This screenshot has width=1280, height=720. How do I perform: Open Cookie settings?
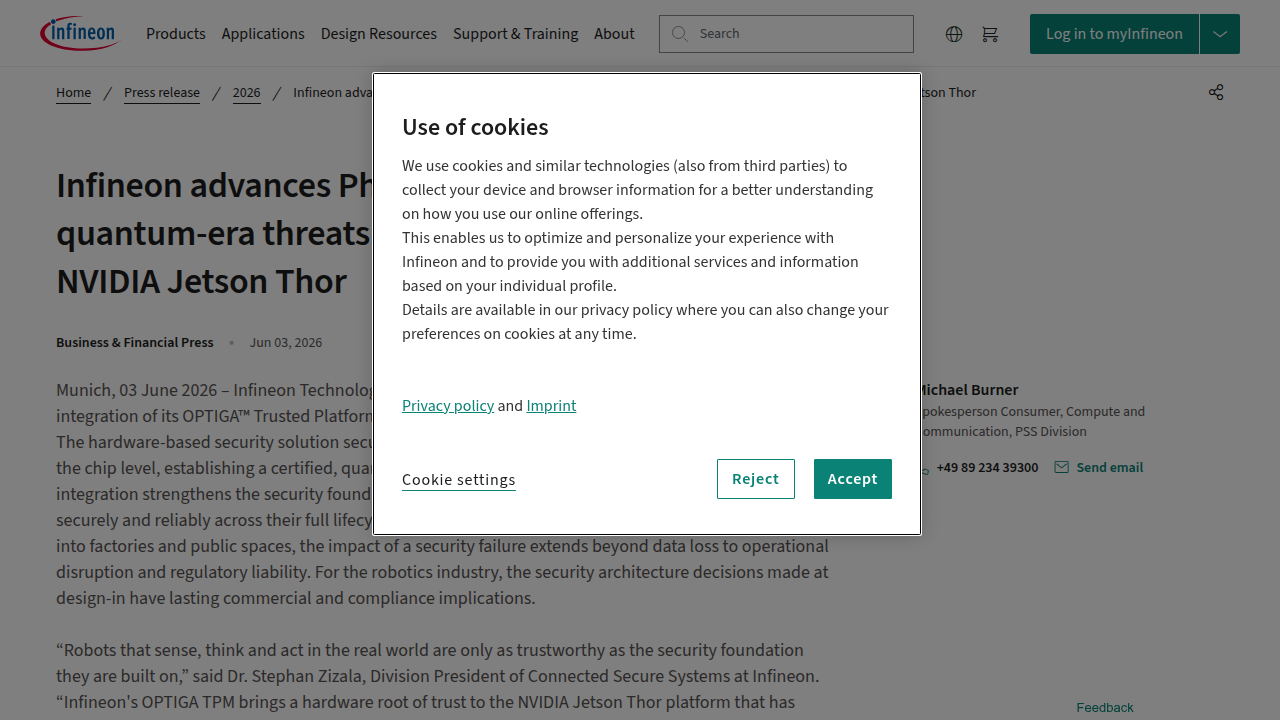click(459, 480)
